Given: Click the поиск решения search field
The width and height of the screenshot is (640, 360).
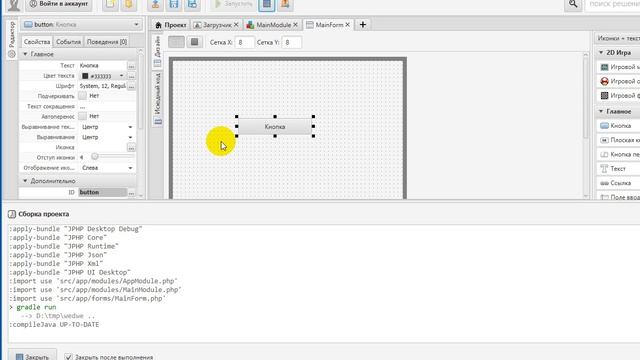Looking at the screenshot, I should point(612,4).
